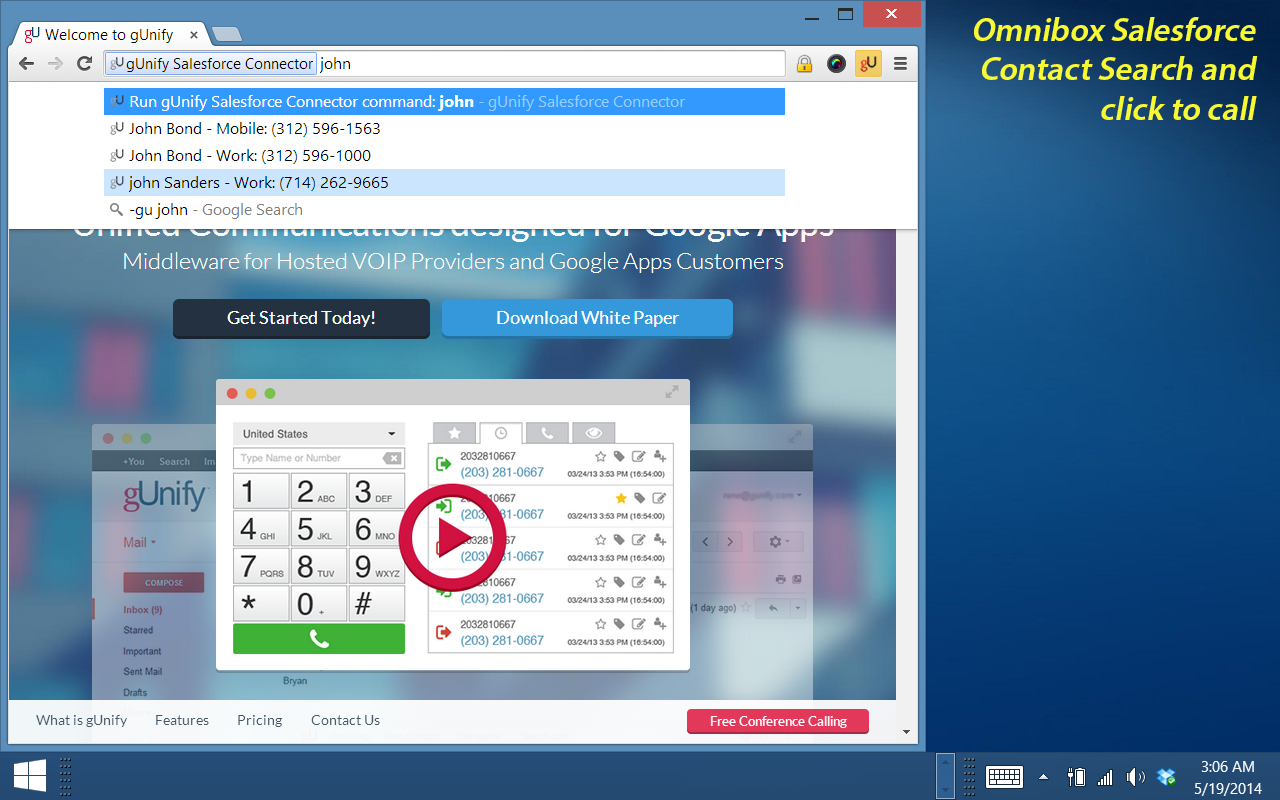Tap the 1 key on dialpad
Viewport: 1280px width, 800px height.
pos(261,491)
